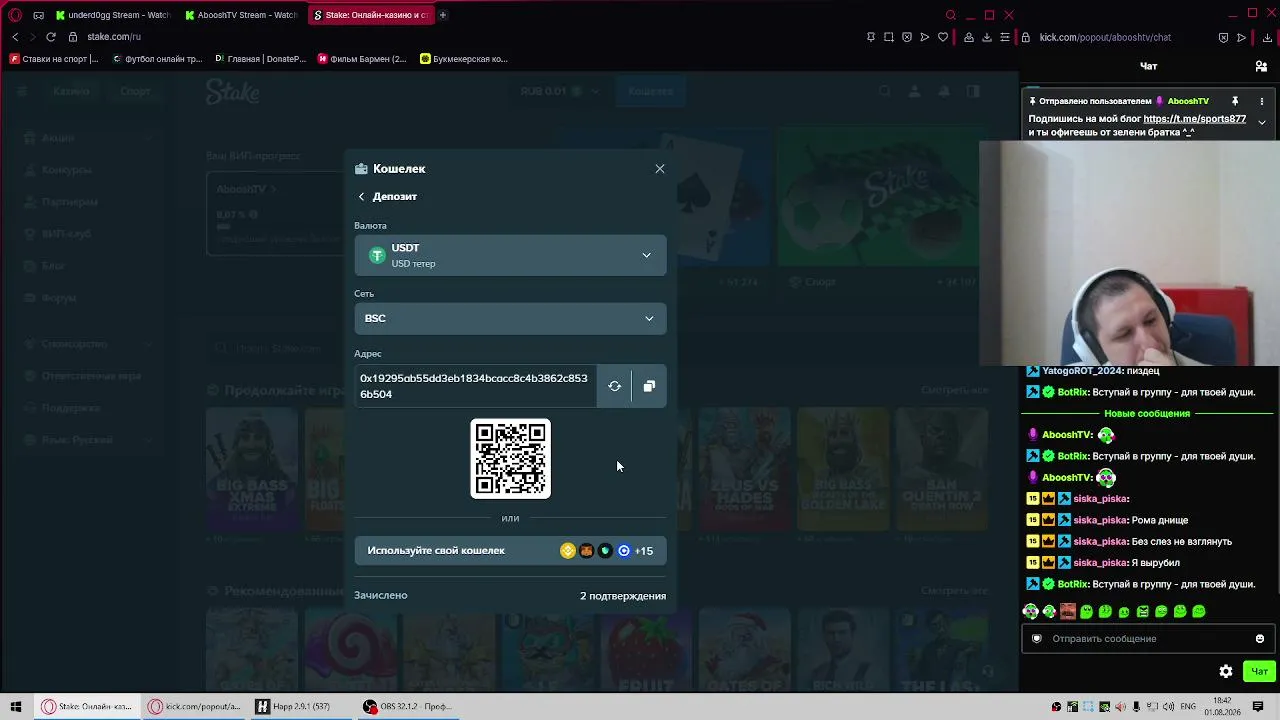The image size is (1280, 720).
Task: Close the Кошелек wallet dialog
Action: click(660, 169)
